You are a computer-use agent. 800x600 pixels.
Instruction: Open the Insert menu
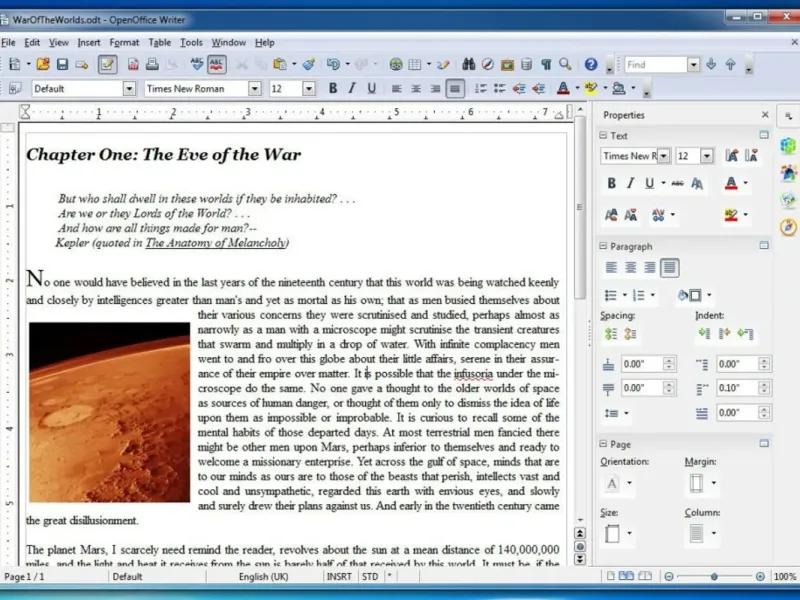89,42
